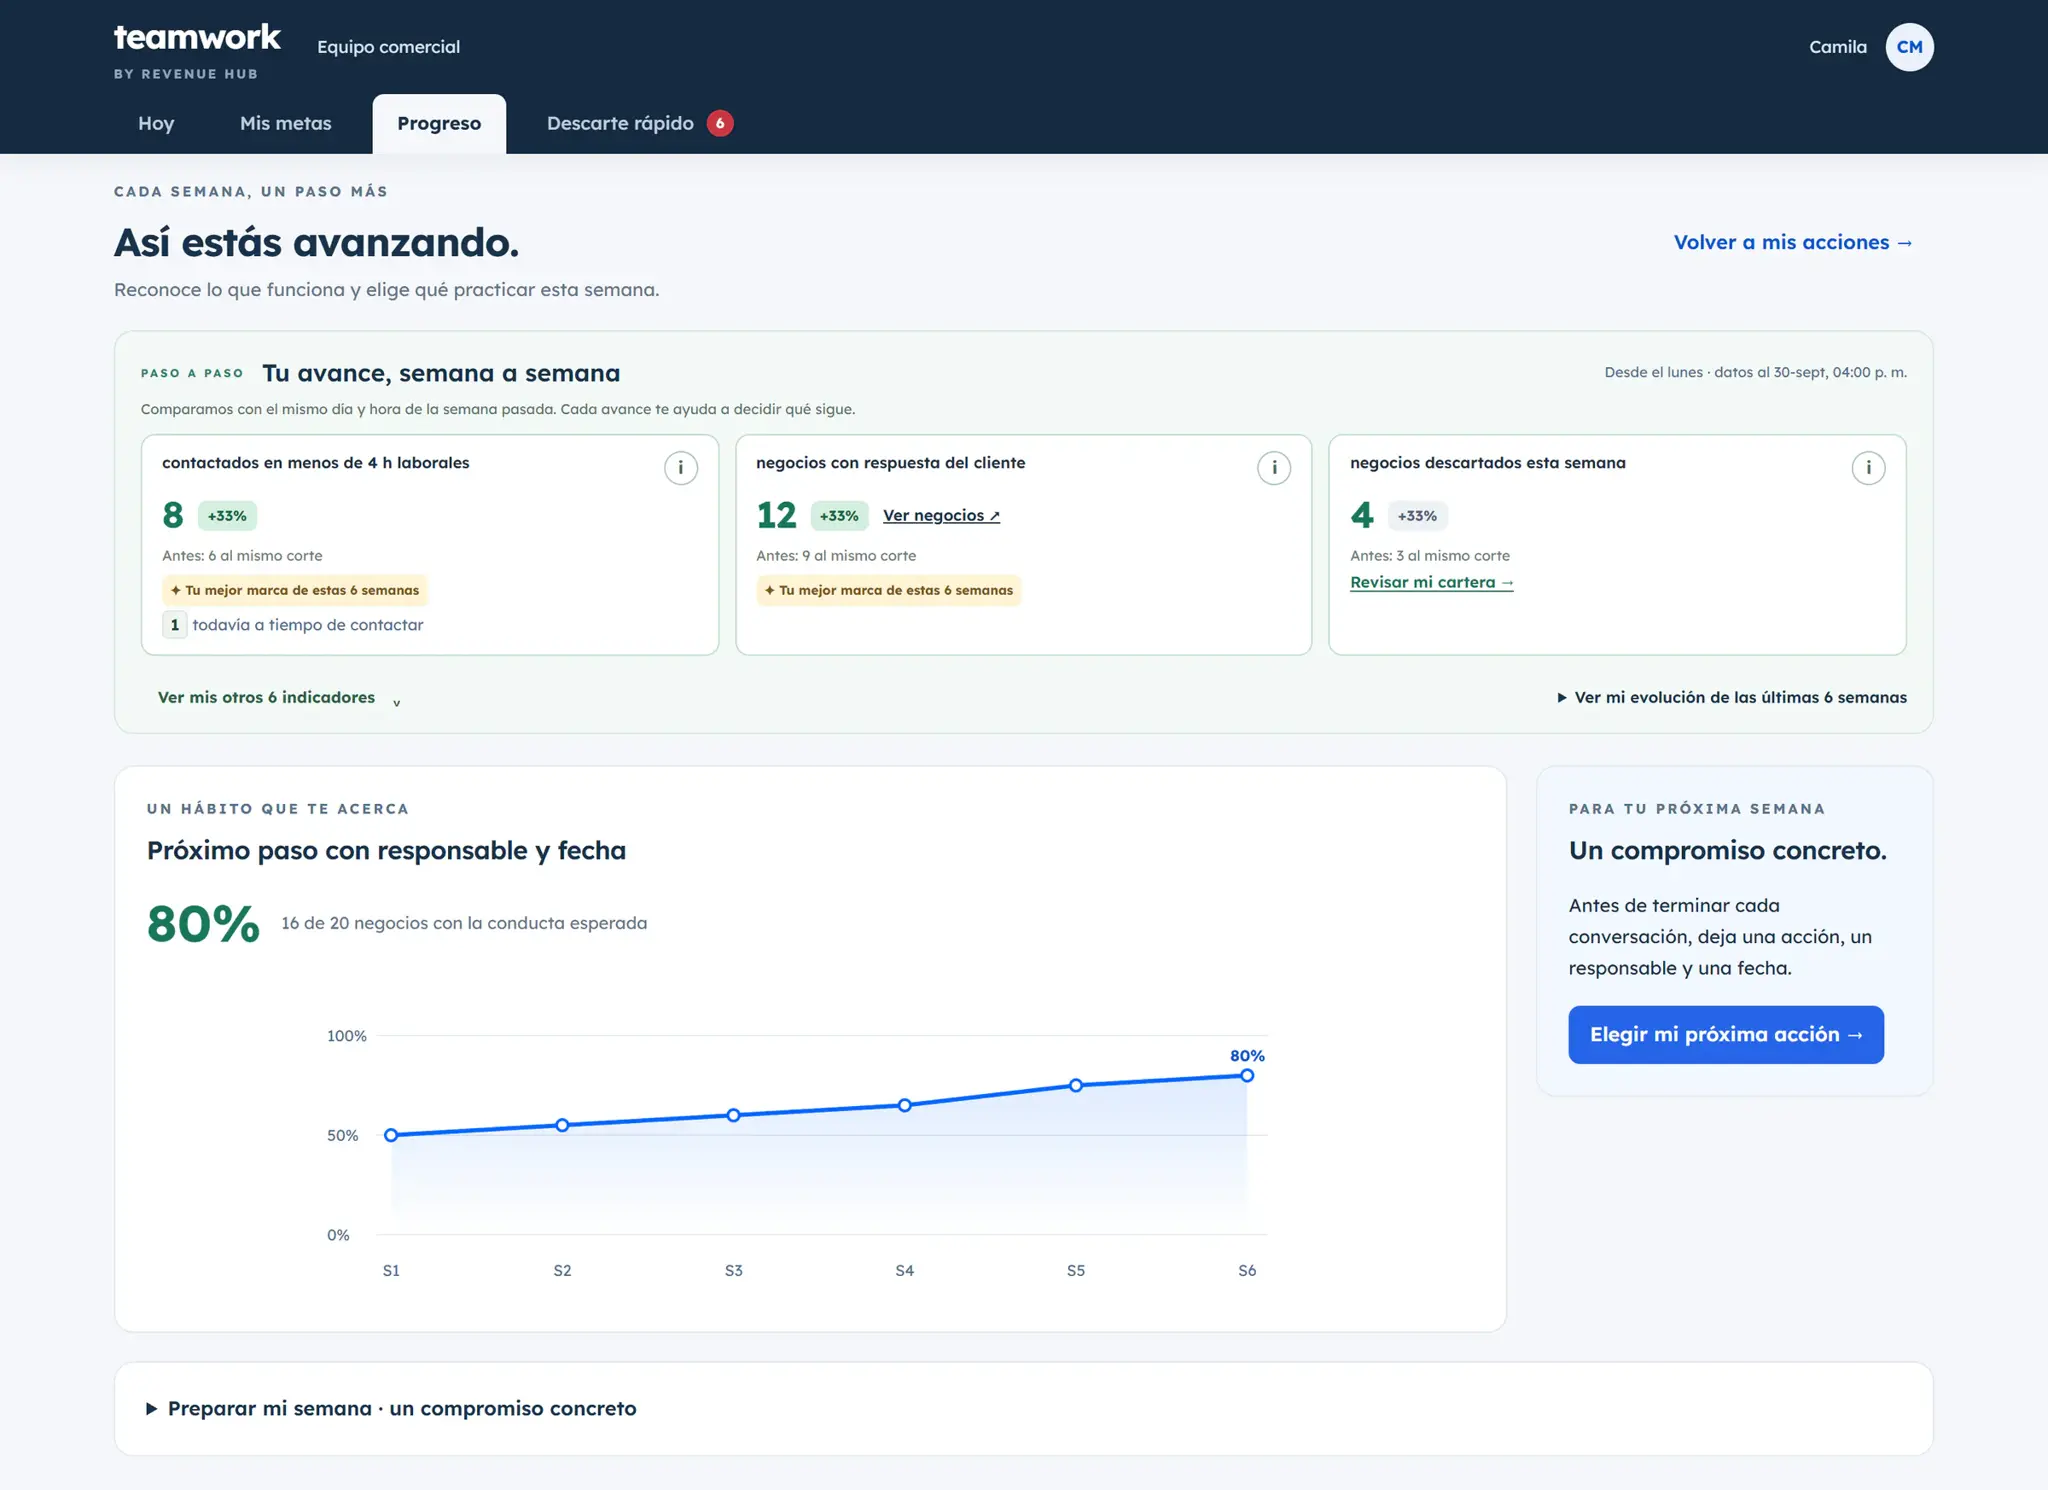Click Elegir mi próxima acción button
The width and height of the screenshot is (2048, 1490).
[1726, 1034]
